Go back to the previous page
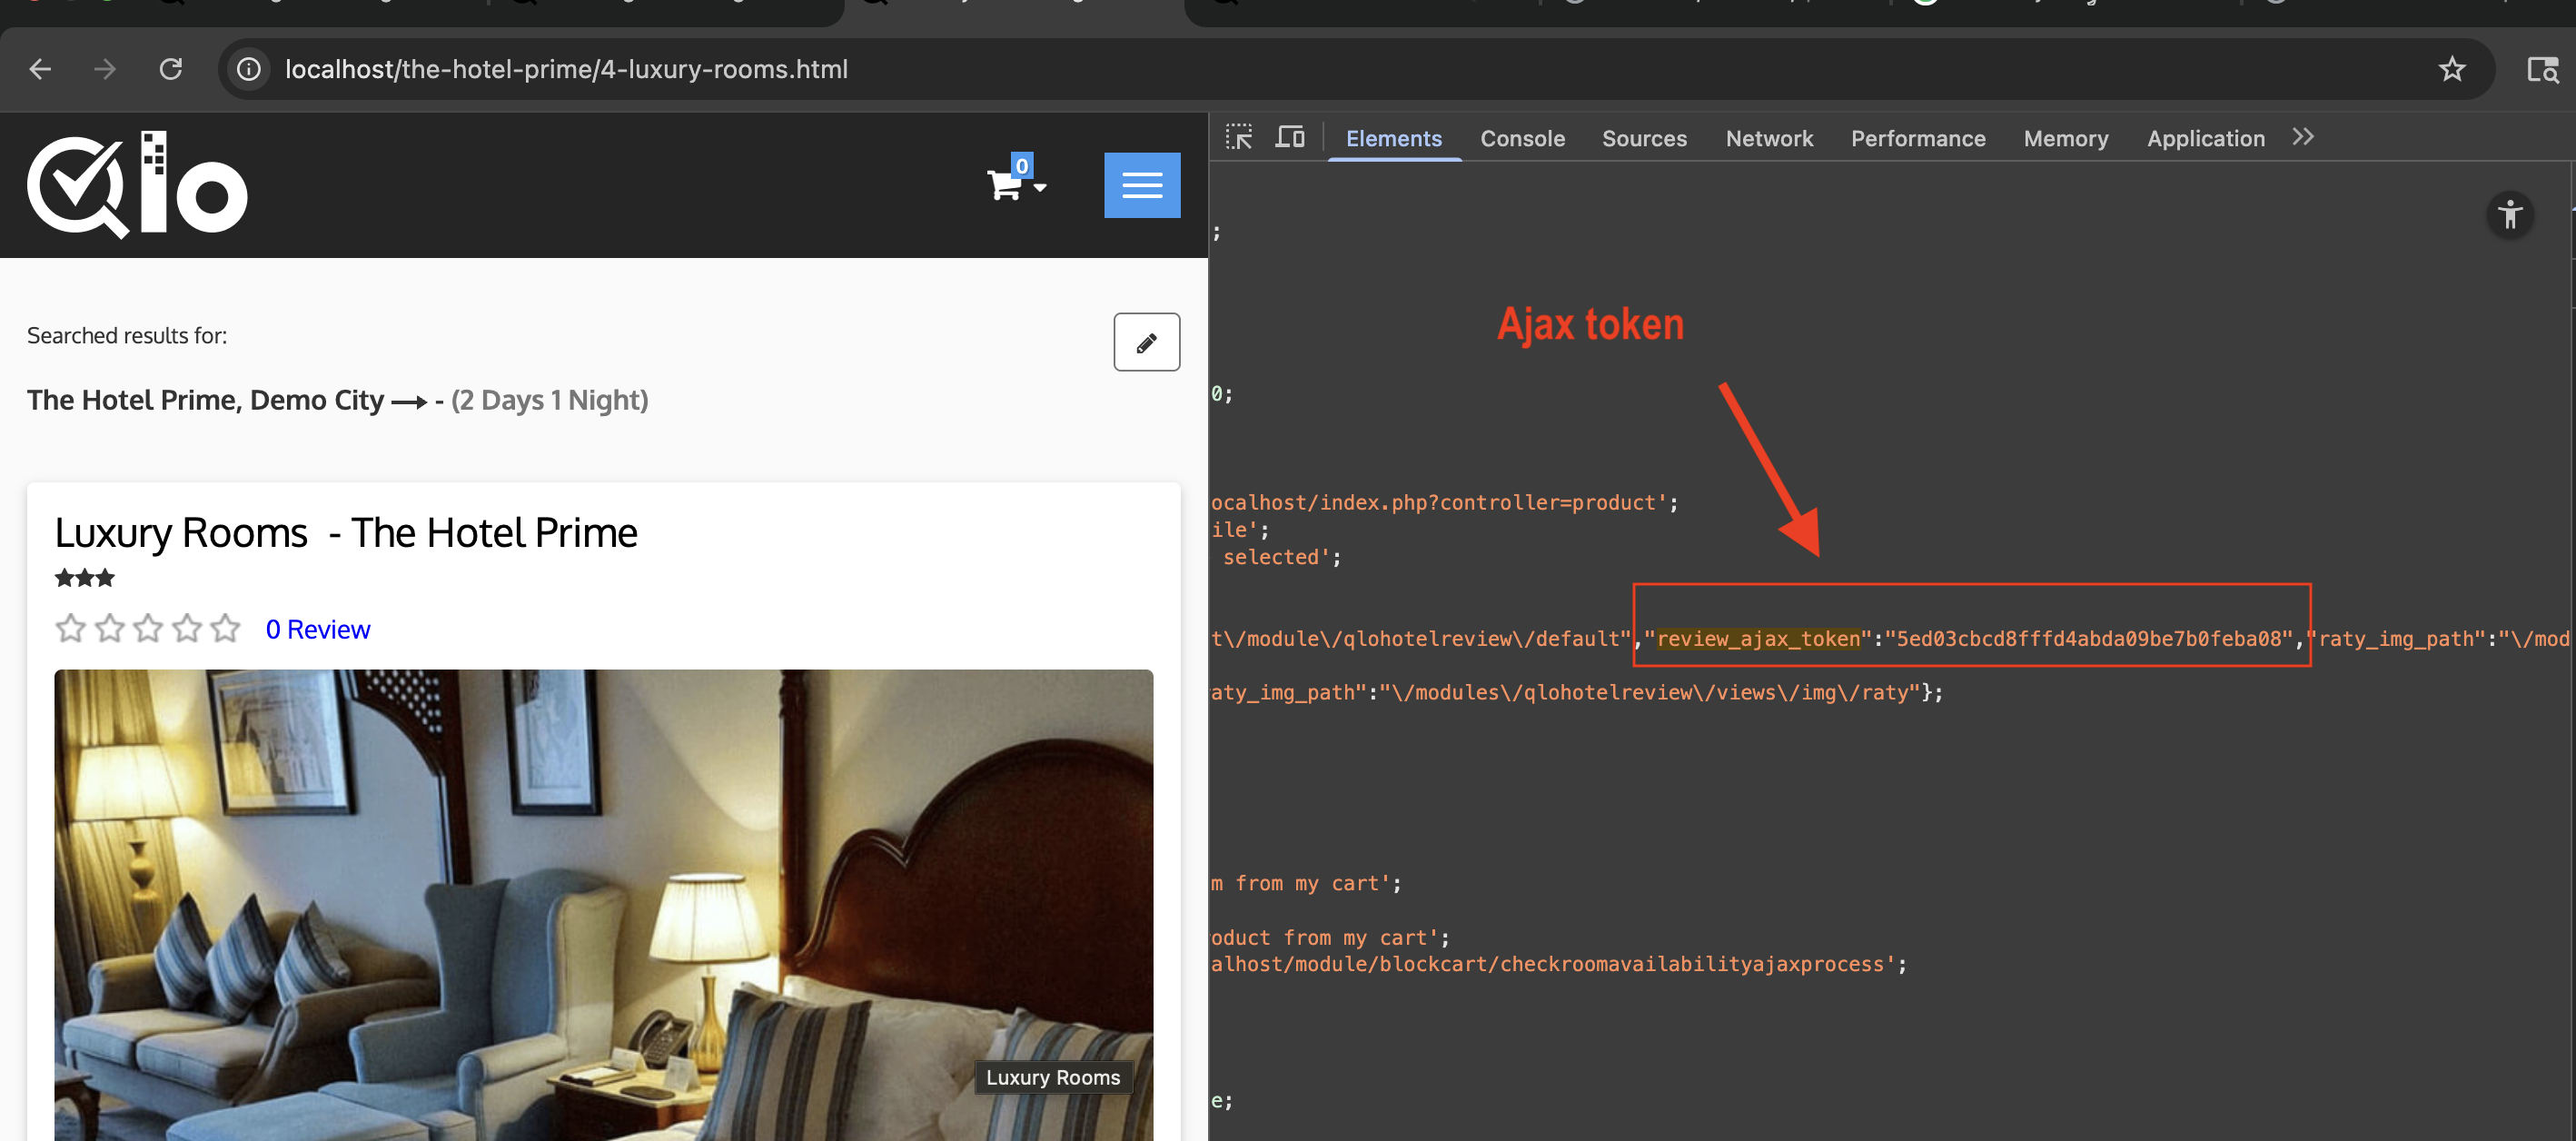2576x1141 pixels. (40, 69)
